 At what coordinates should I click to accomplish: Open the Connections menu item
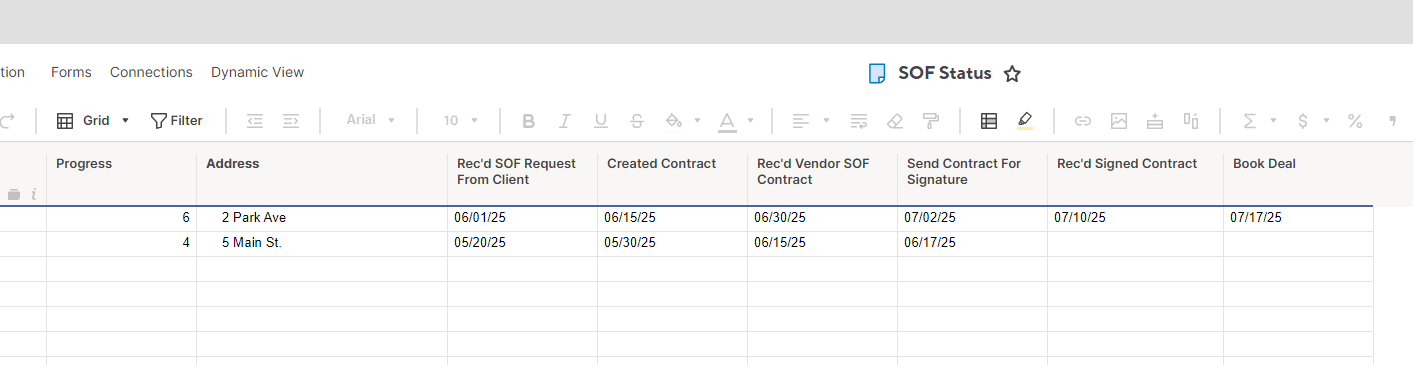click(x=151, y=72)
